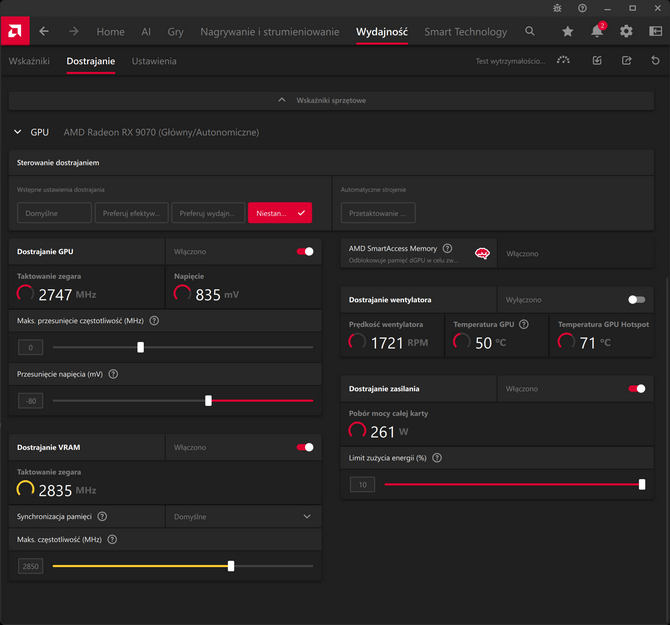Toggle Dostrajanie GPU switch
Viewport: 670px width, 625px height.
(305, 251)
